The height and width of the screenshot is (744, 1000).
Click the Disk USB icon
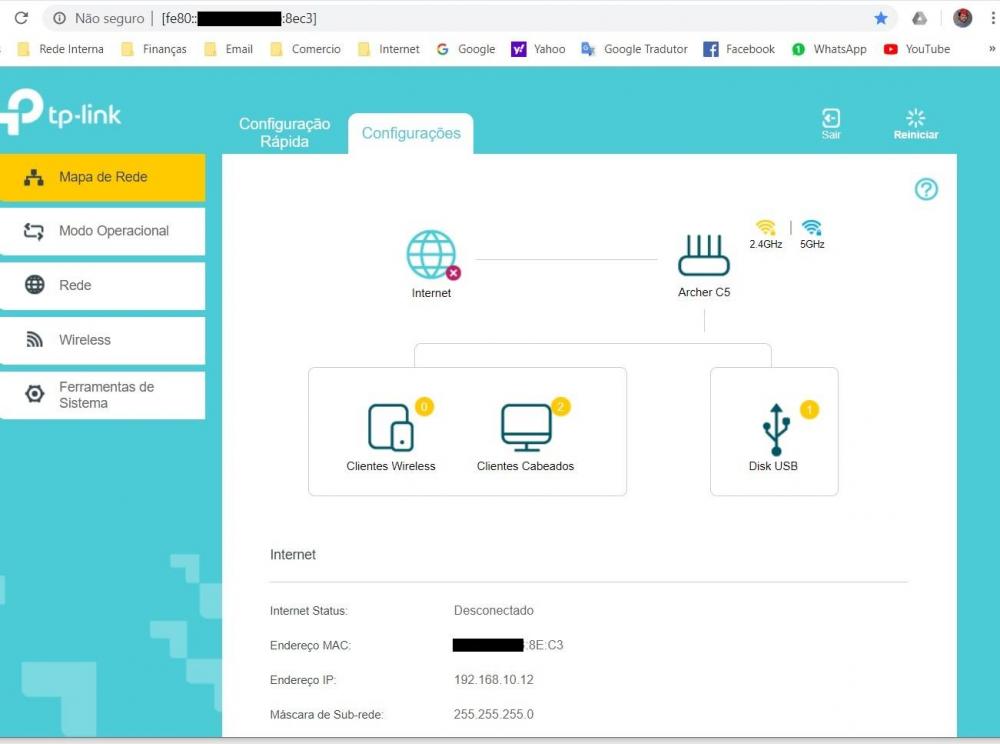(774, 429)
